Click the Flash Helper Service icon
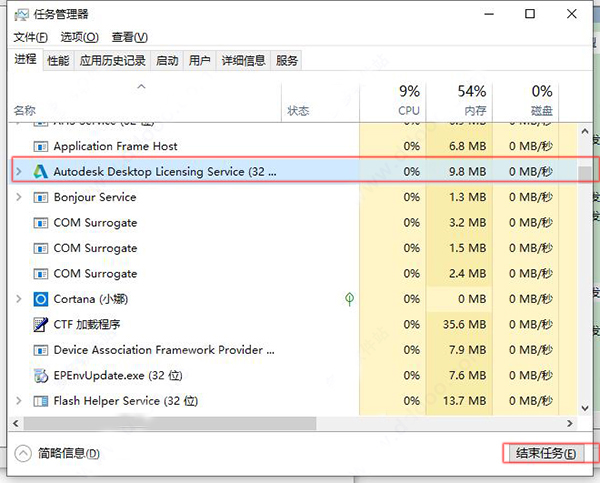600x483 pixels. click(41, 401)
